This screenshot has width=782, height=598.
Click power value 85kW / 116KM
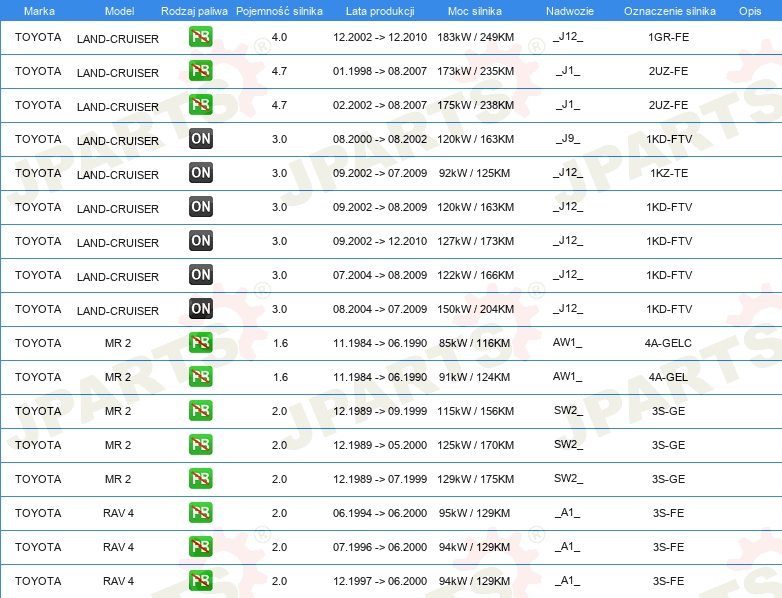[474, 343]
